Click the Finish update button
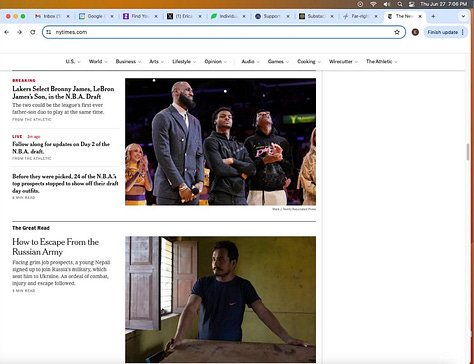 pyautogui.click(x=442, y=32)
